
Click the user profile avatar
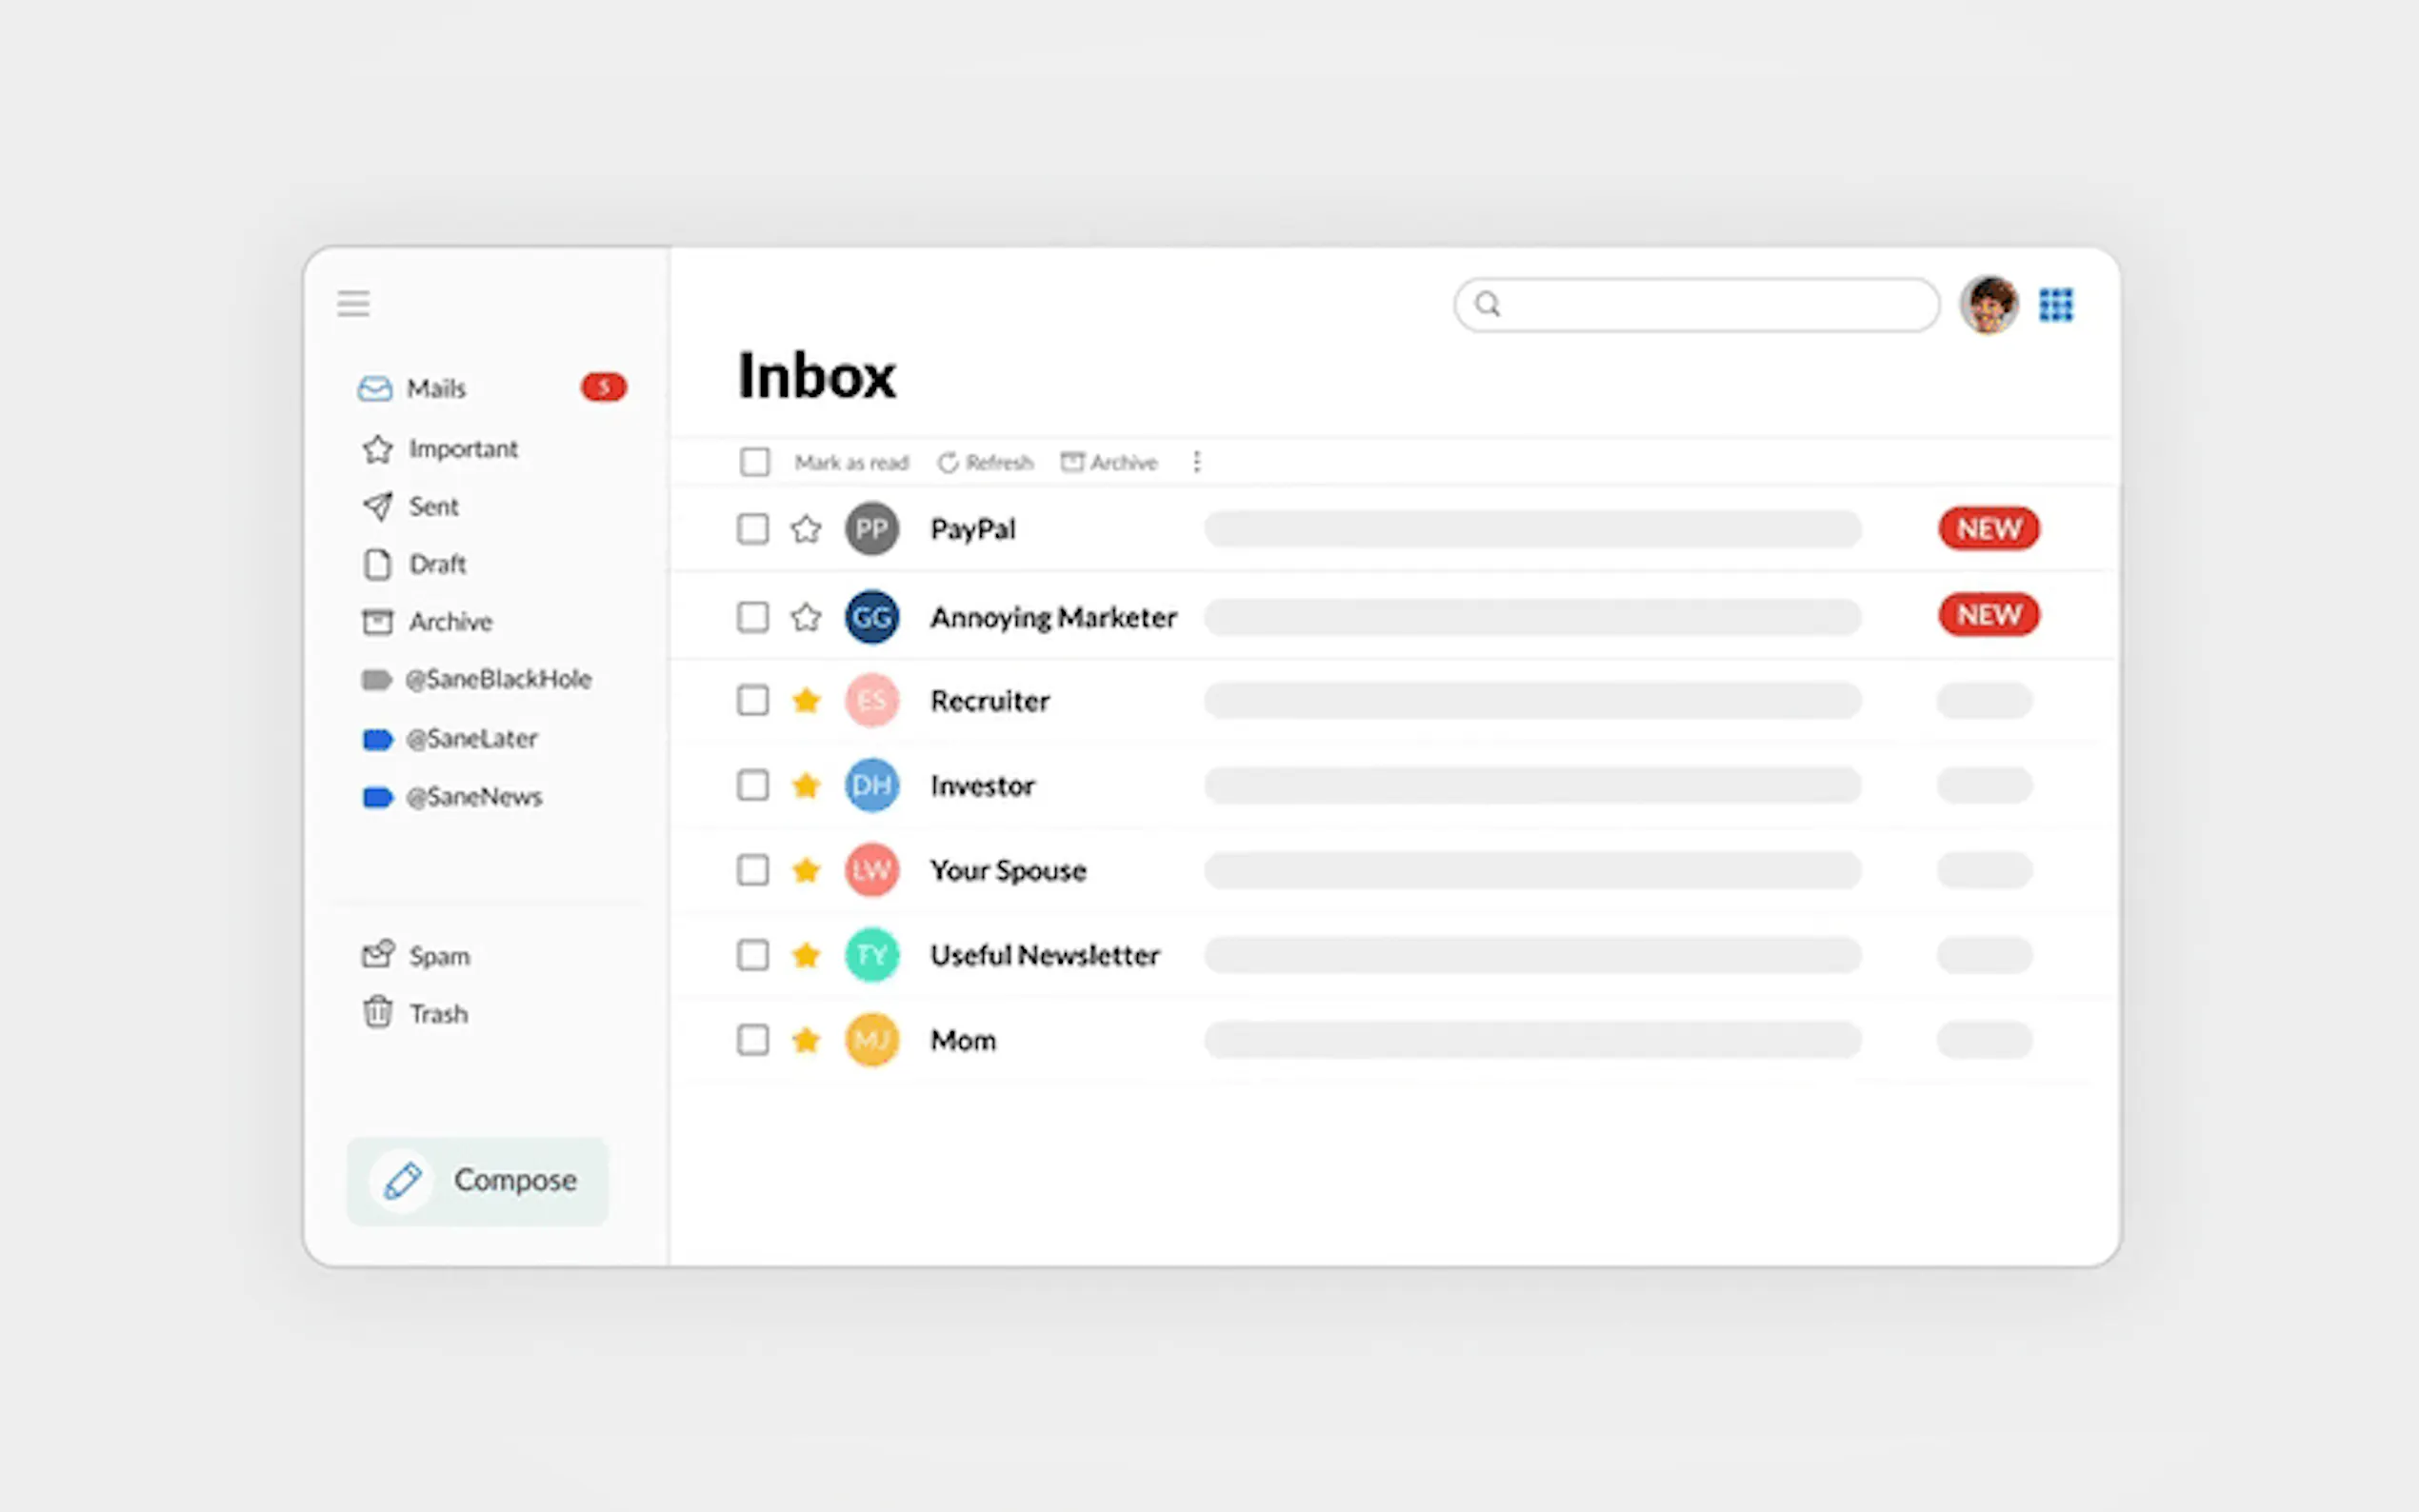coord(1989,304)
